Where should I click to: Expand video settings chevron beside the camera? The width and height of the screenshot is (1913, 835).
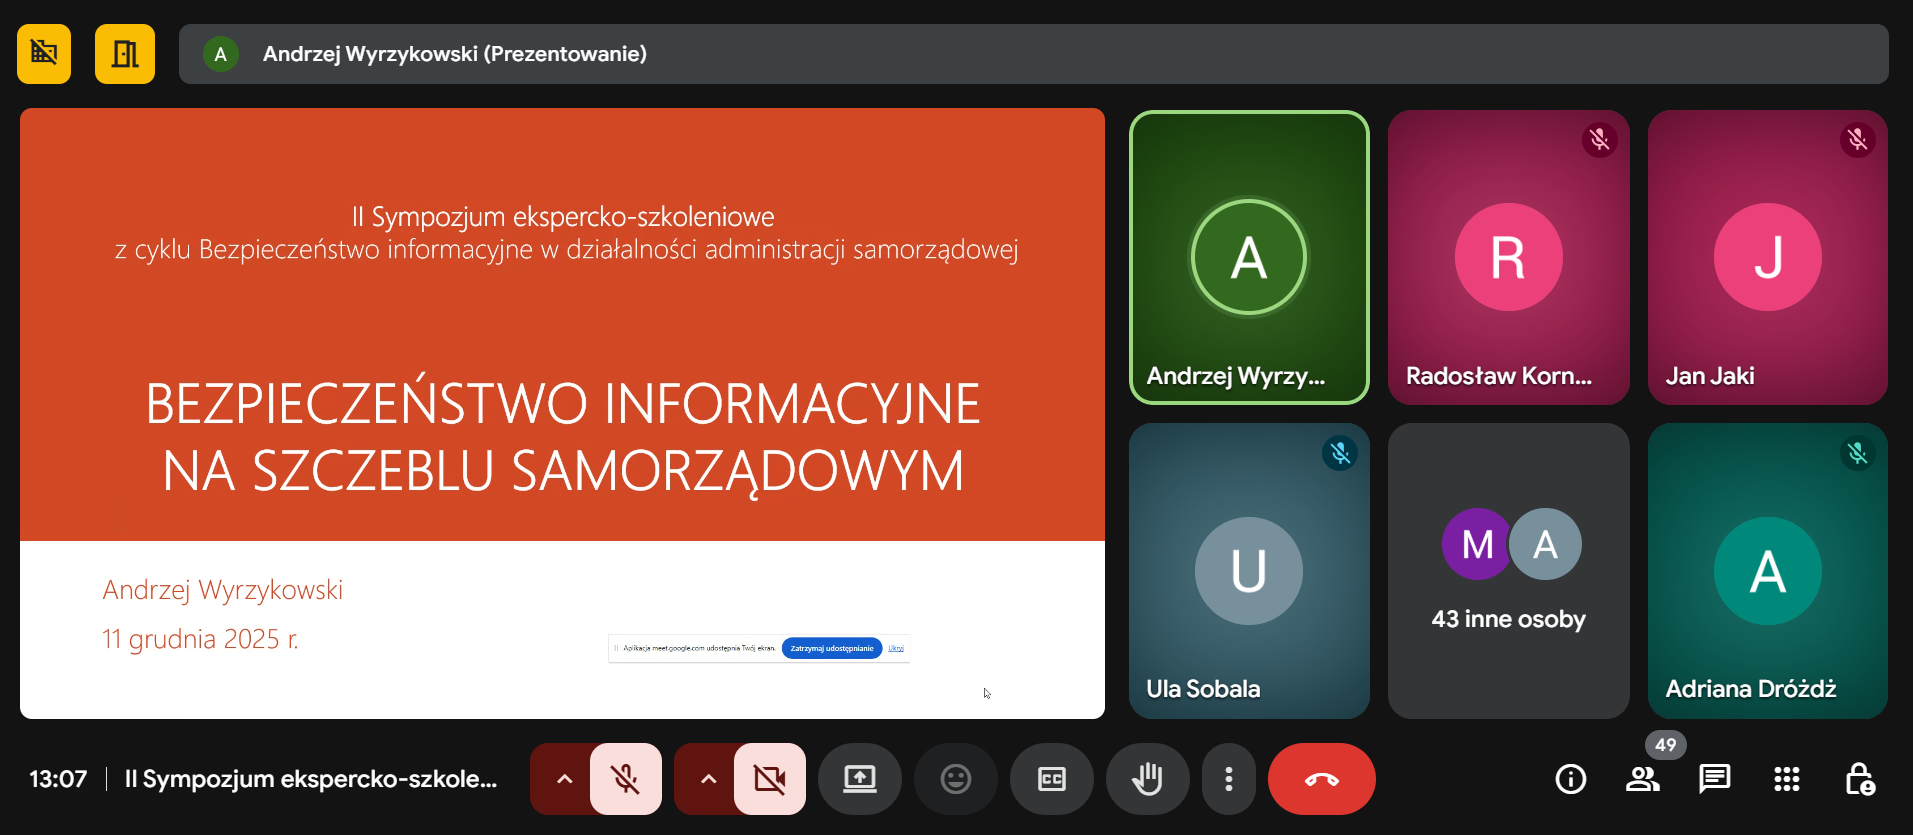coord(708,779)
